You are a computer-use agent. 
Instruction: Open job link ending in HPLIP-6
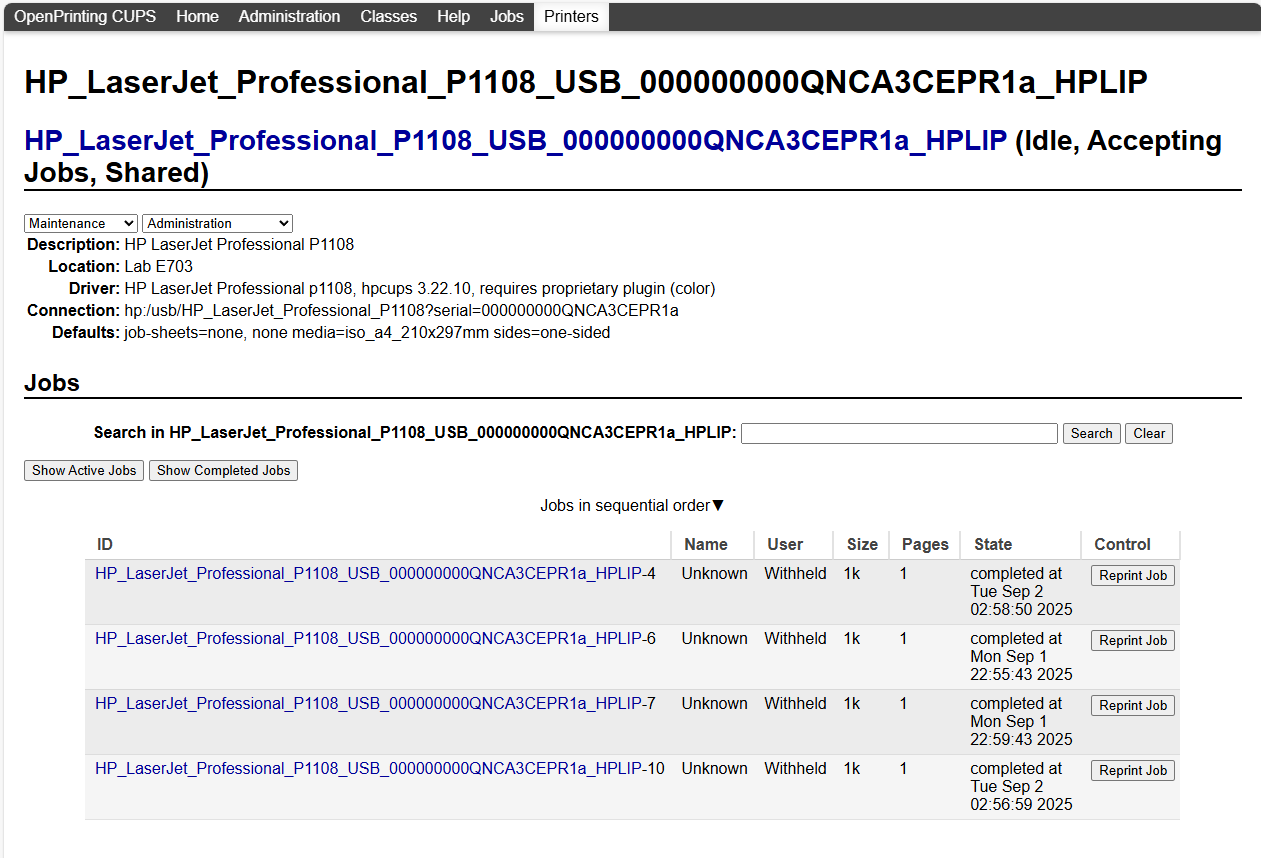(375, 638)
